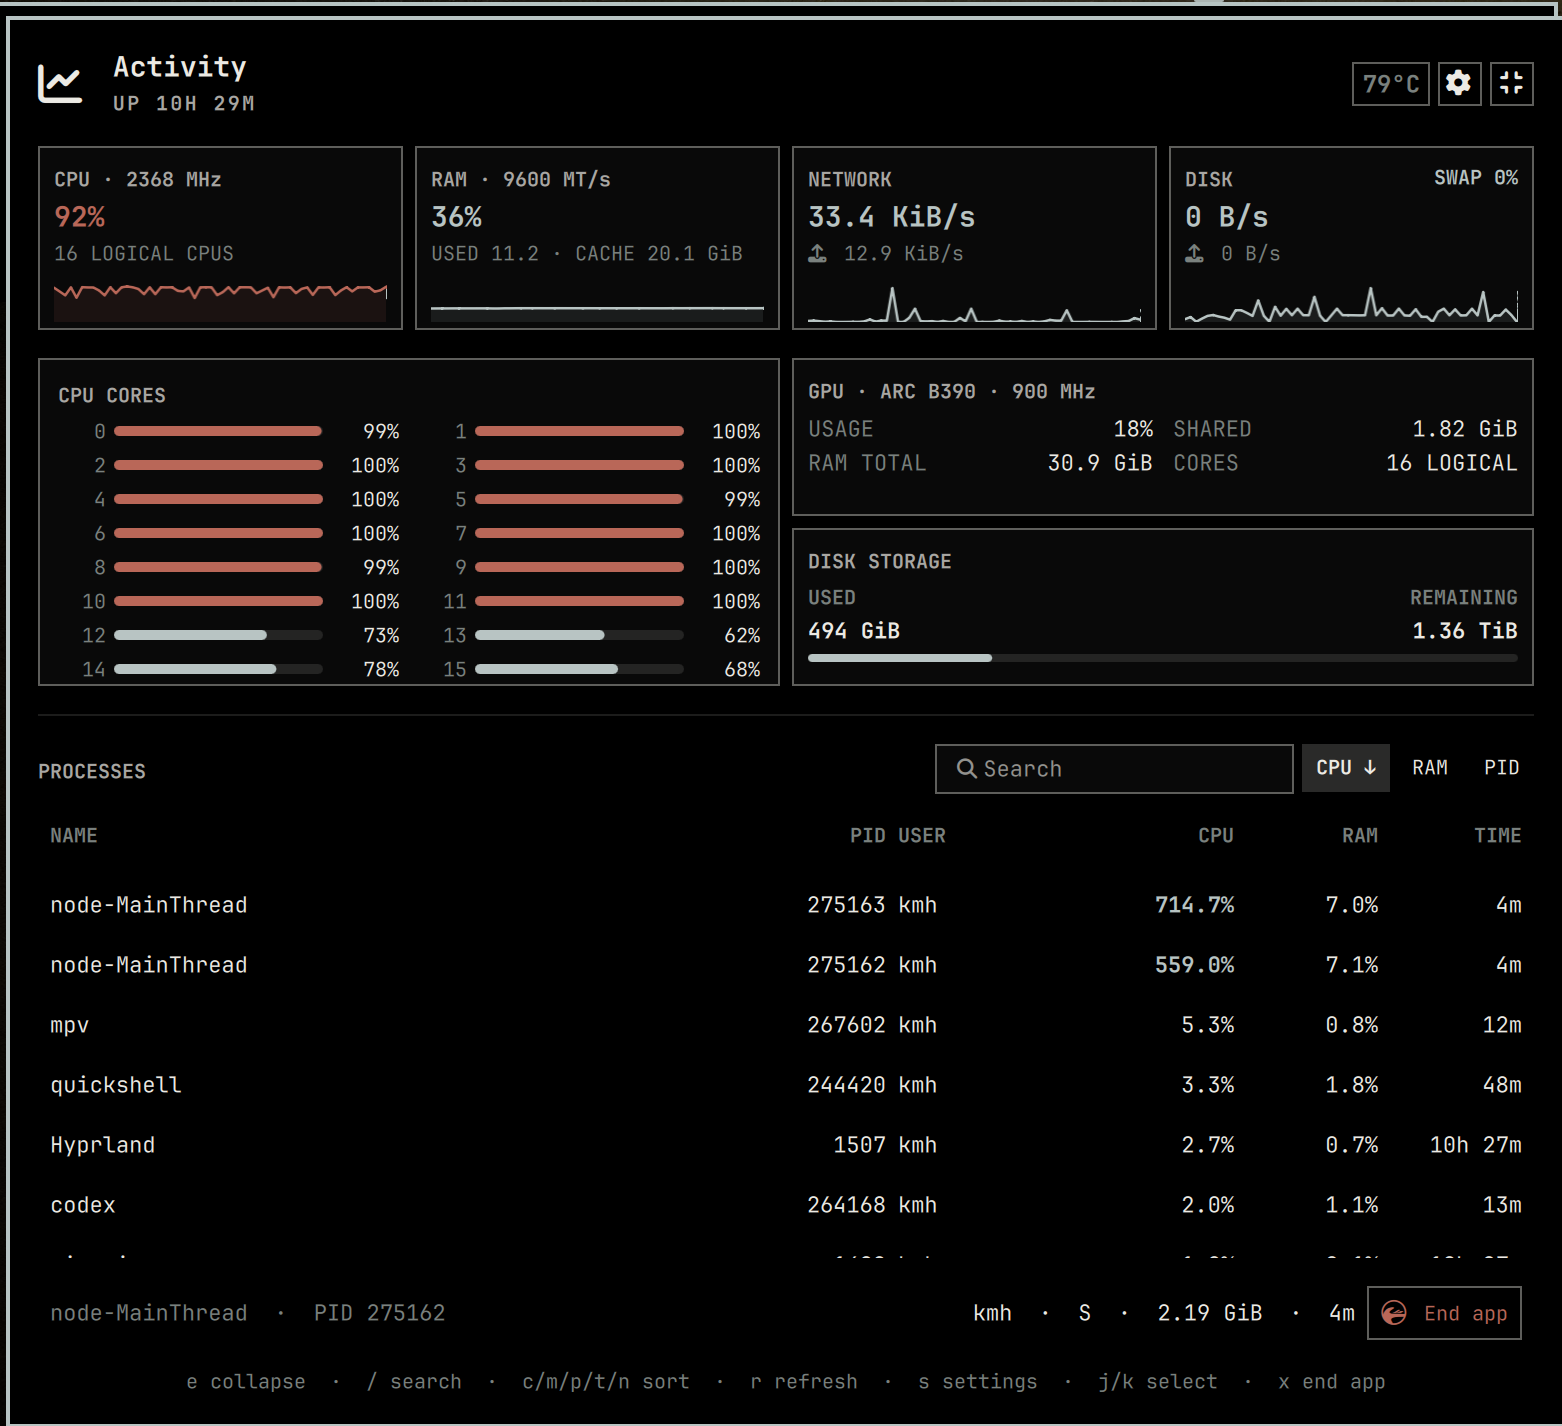
Task: Click the magnifier icon in search box
Action: [966, 768]
